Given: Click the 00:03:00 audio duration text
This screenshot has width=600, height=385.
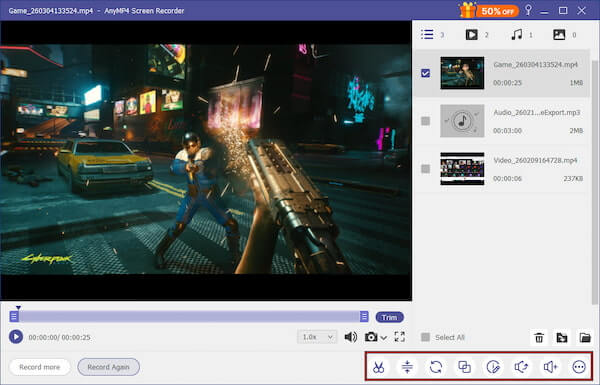Looking at the screenshot, I should tap(507, 131).
